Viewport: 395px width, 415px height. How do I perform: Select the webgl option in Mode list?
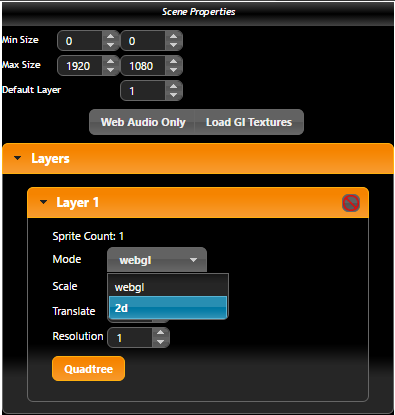point(168,287)
